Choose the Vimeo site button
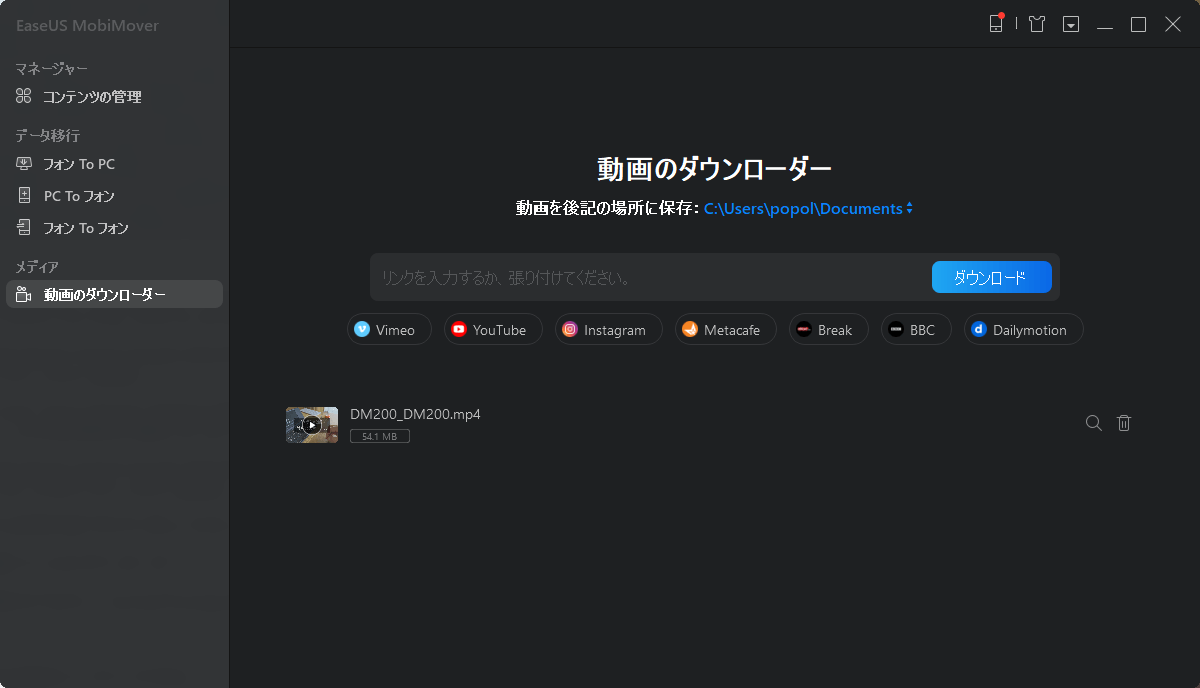 [389, 329]
